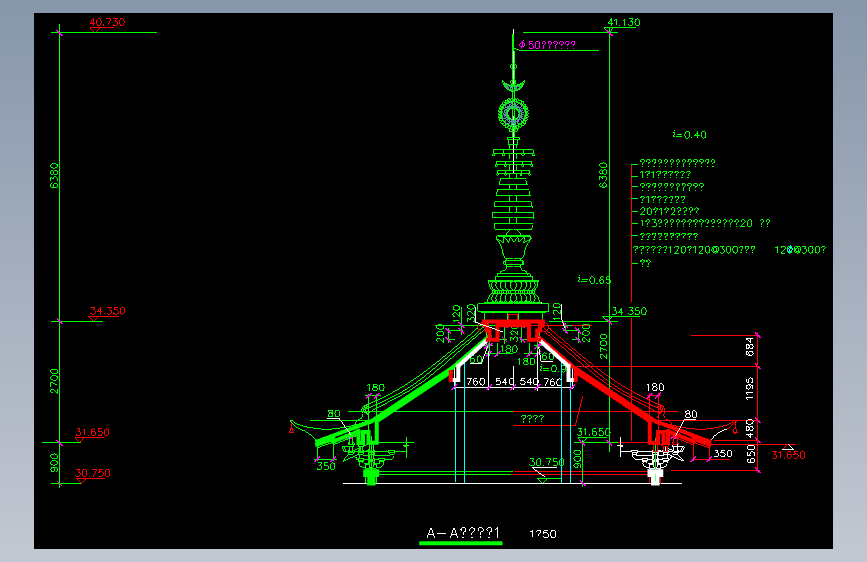Click the red 40.730 elevation label
Image resolution: width=867 pixels, height=562 pixels.
[107, 22]
